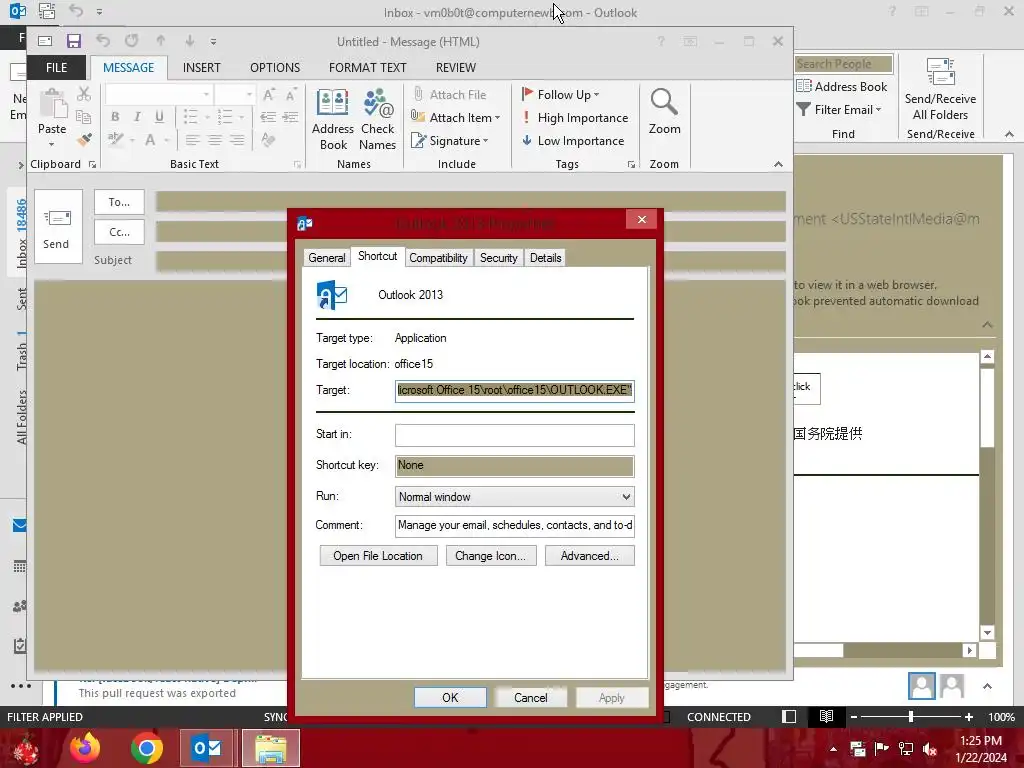Viewport: 1024px width, 768px height.
Task: Click the Zoom magnifier icon
Action: click(664, 103)
